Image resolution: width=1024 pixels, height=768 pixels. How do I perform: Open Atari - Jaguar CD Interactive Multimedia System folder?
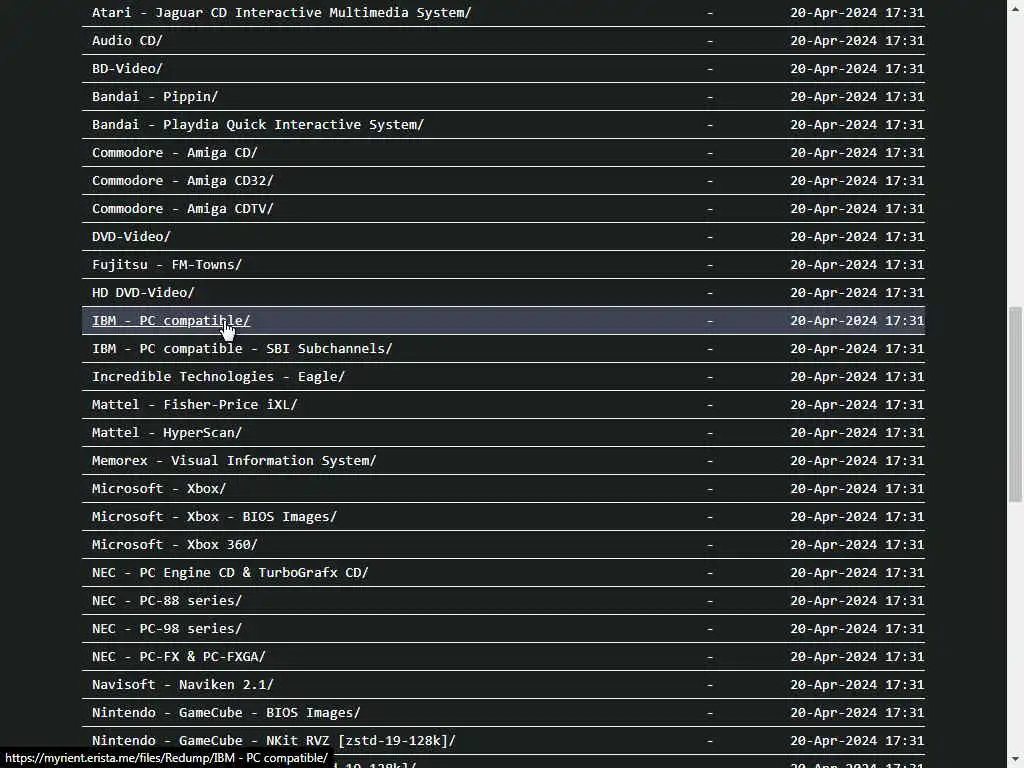point(281,12)
